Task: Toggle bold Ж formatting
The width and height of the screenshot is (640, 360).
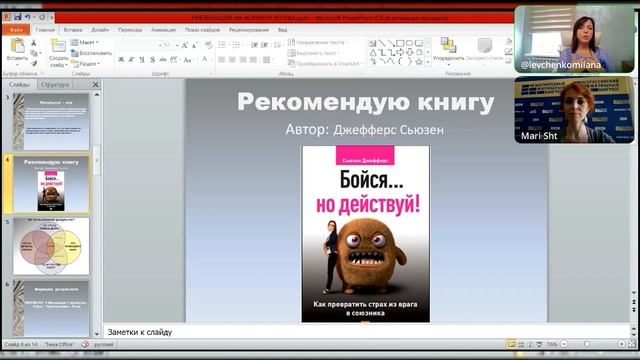Action: coord(121,60)
